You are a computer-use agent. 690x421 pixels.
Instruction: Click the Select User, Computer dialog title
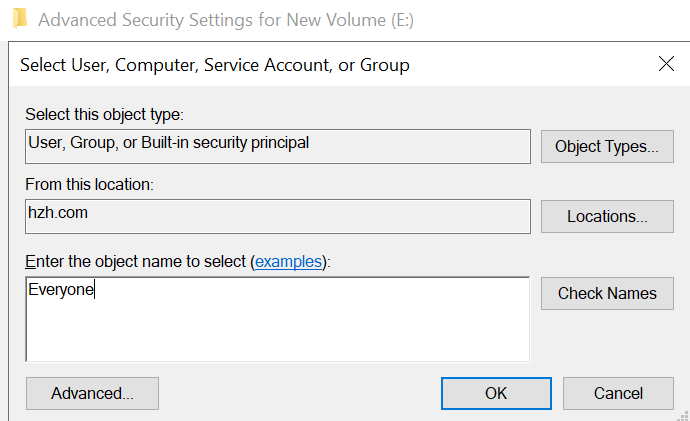pyautogui.click(x=215, y=66)
